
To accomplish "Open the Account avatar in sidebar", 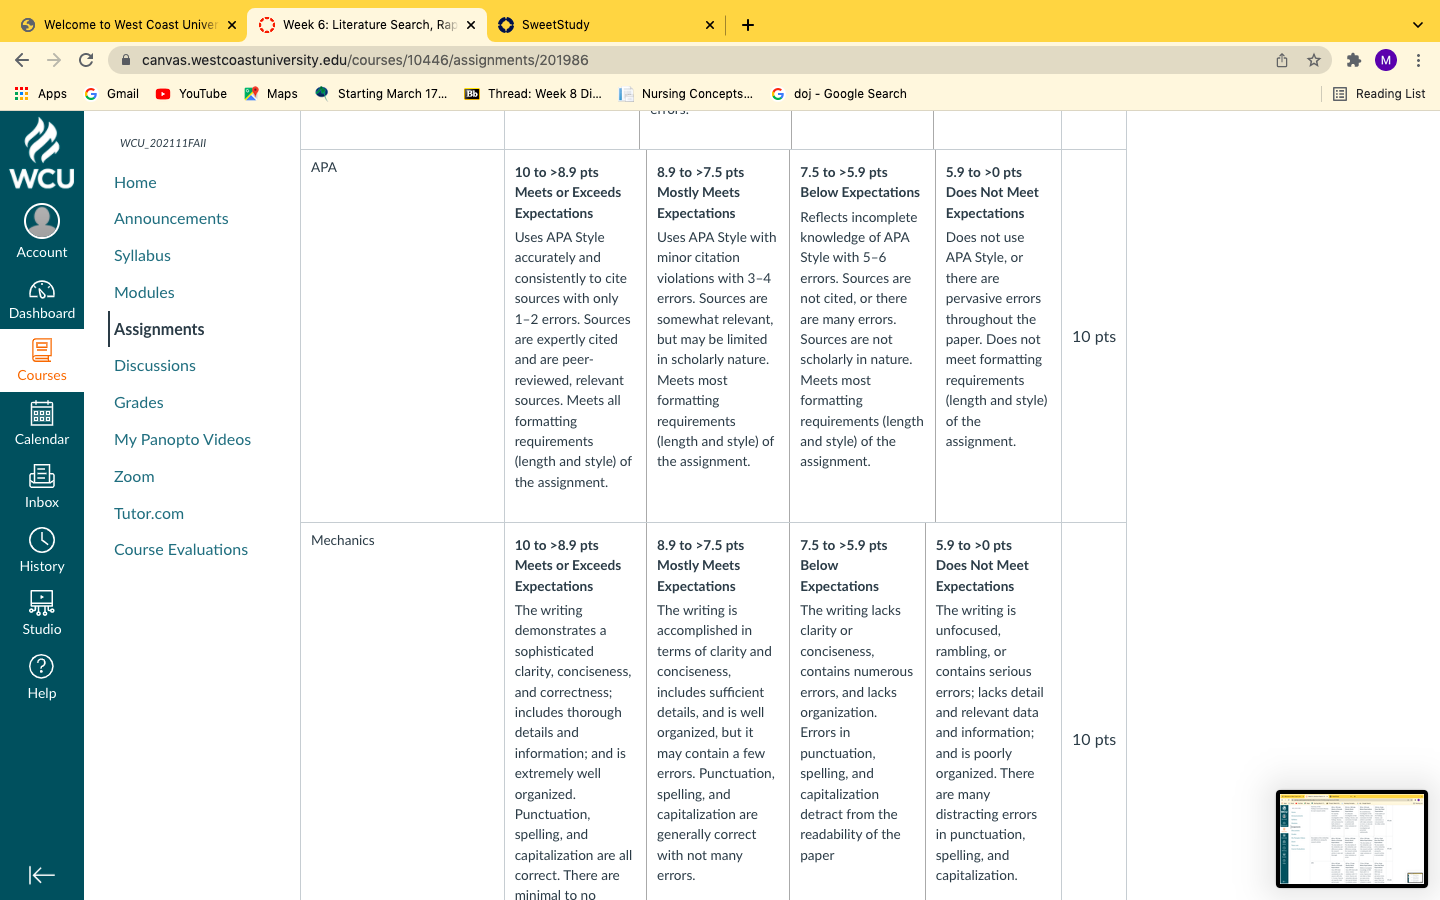I will 42,221.
